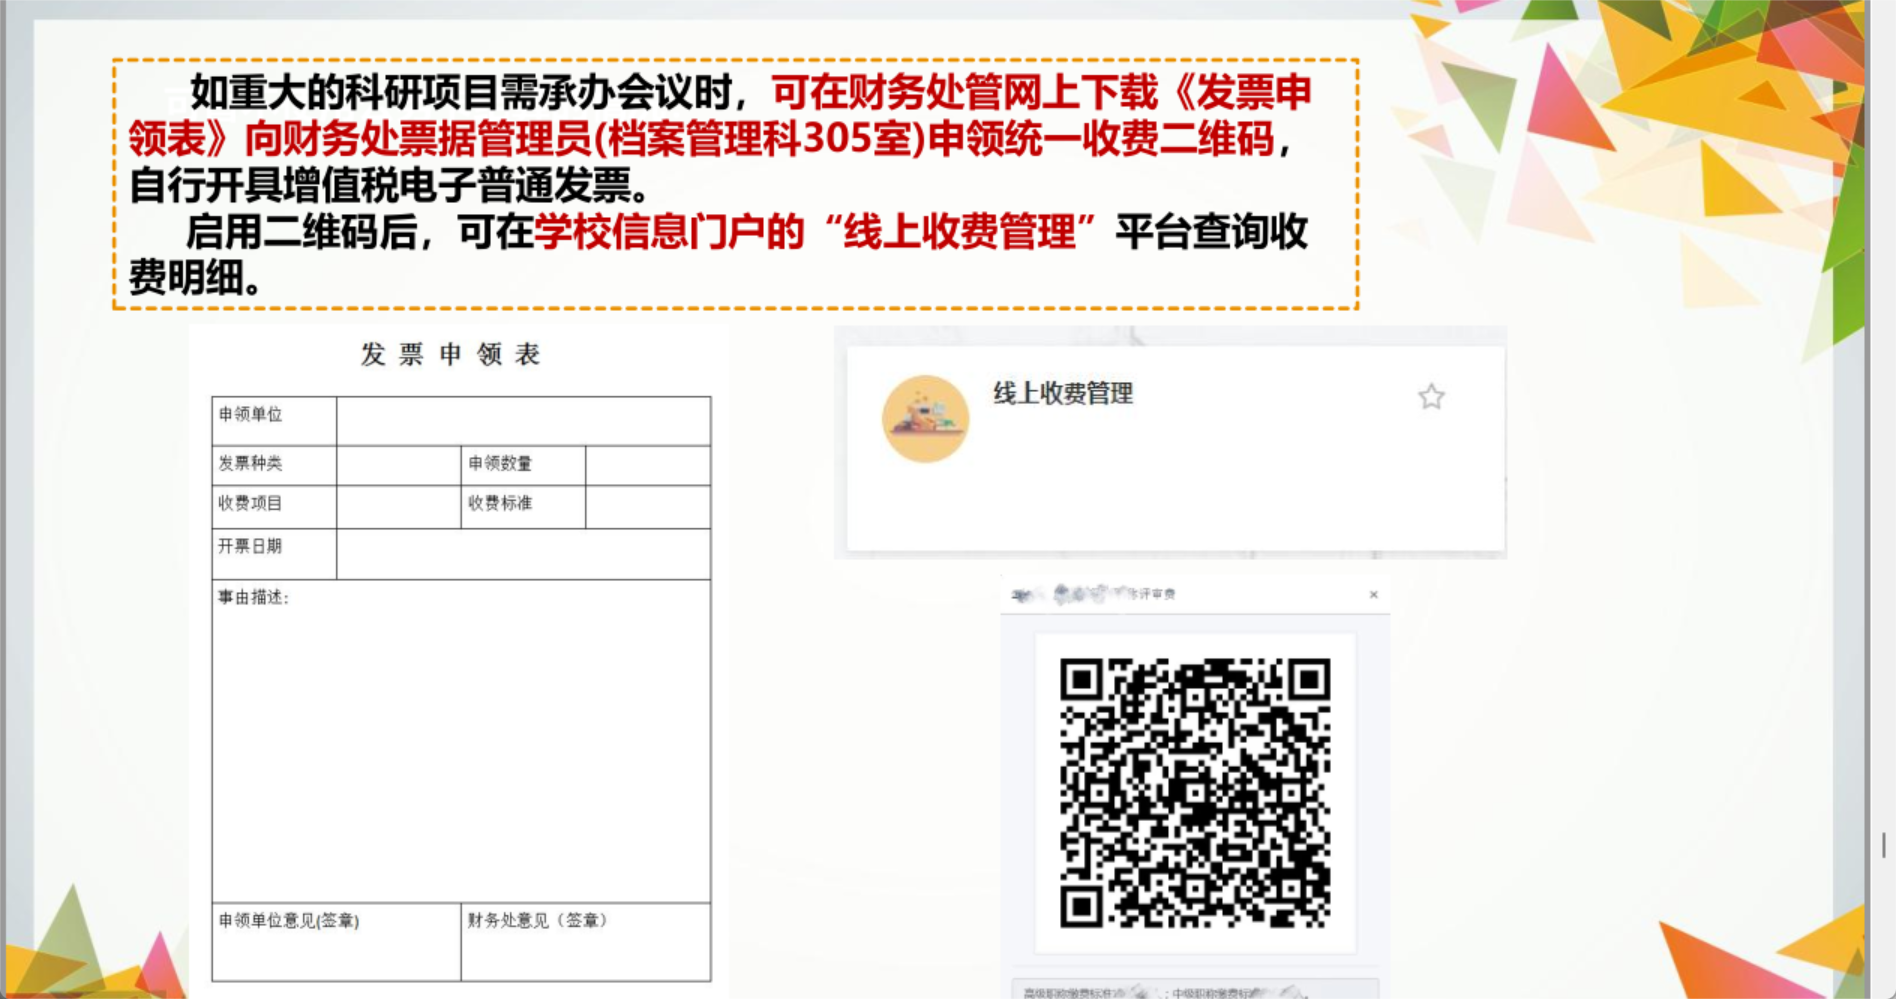The image size is (1896, 999).
Task: Click the 事由描述 label
Action: coord(253,597)
